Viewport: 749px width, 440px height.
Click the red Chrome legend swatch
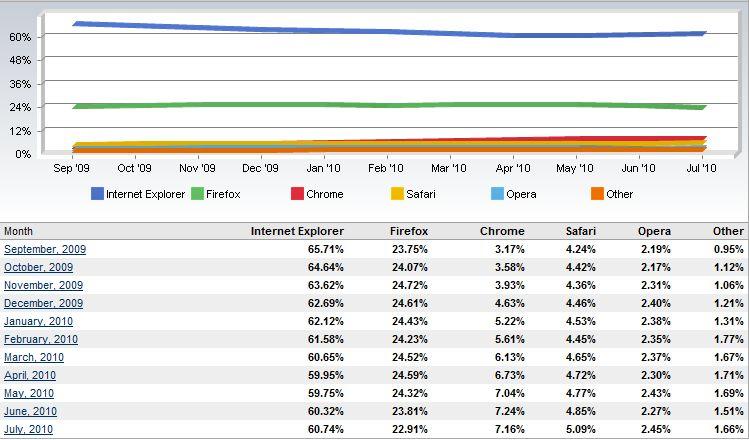click(x=297, y=194)
